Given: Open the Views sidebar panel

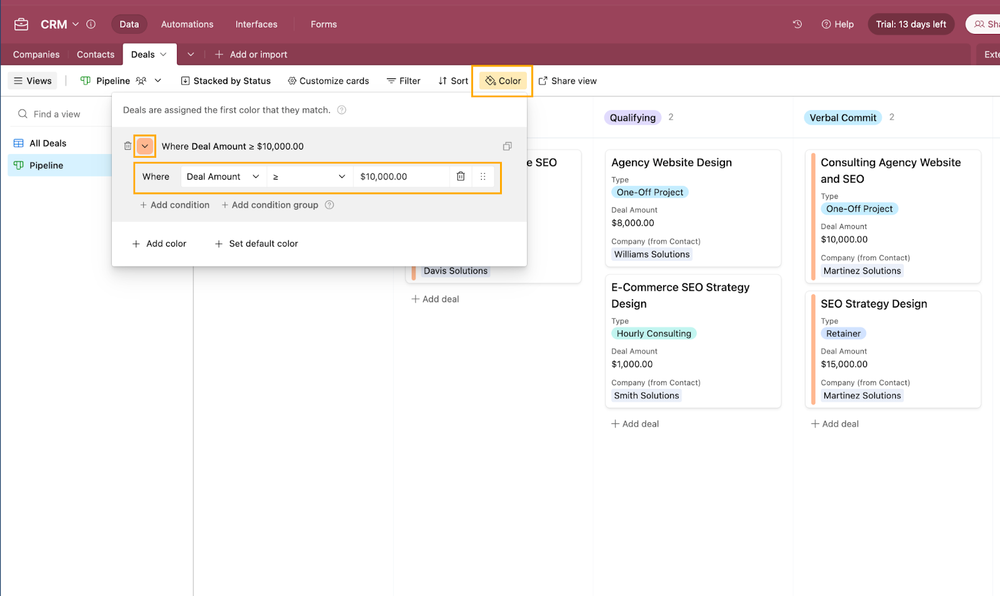Looking at the screenshot, I should click(x=32, y=81).
